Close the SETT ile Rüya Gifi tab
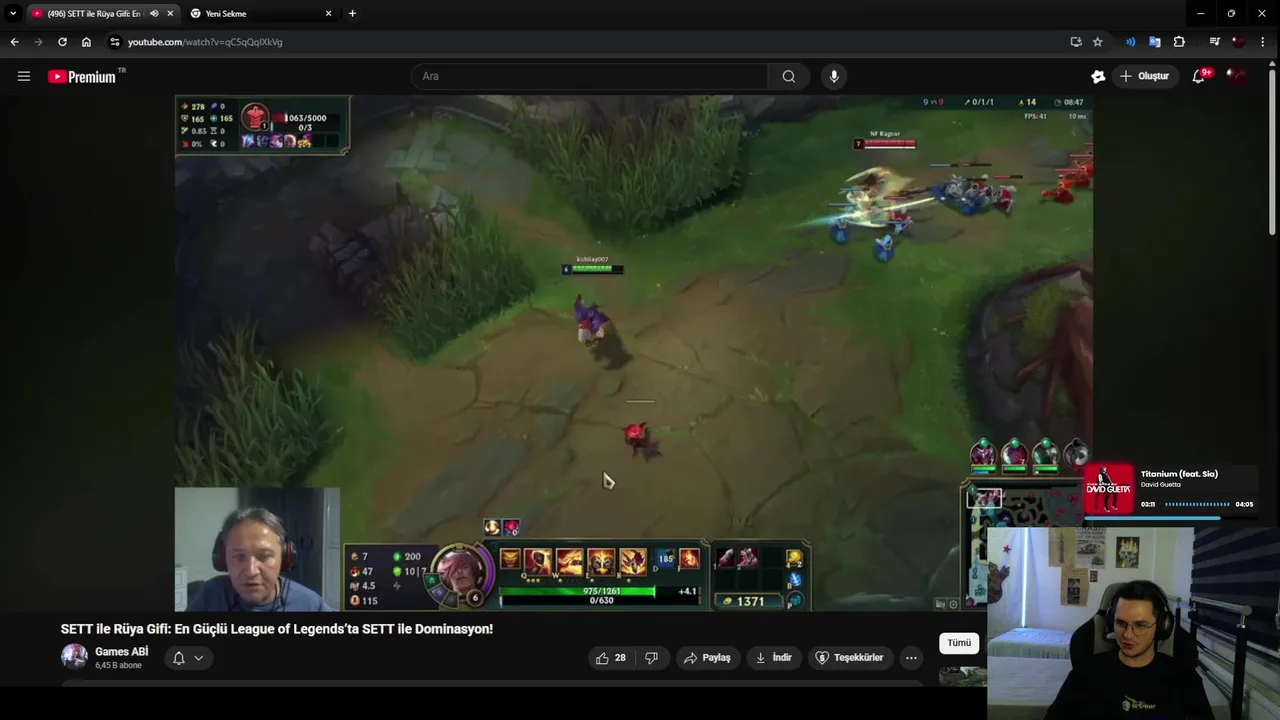The width and height of the screenshot is (1280, 720). pyautogui.click(x=171, y=13)
